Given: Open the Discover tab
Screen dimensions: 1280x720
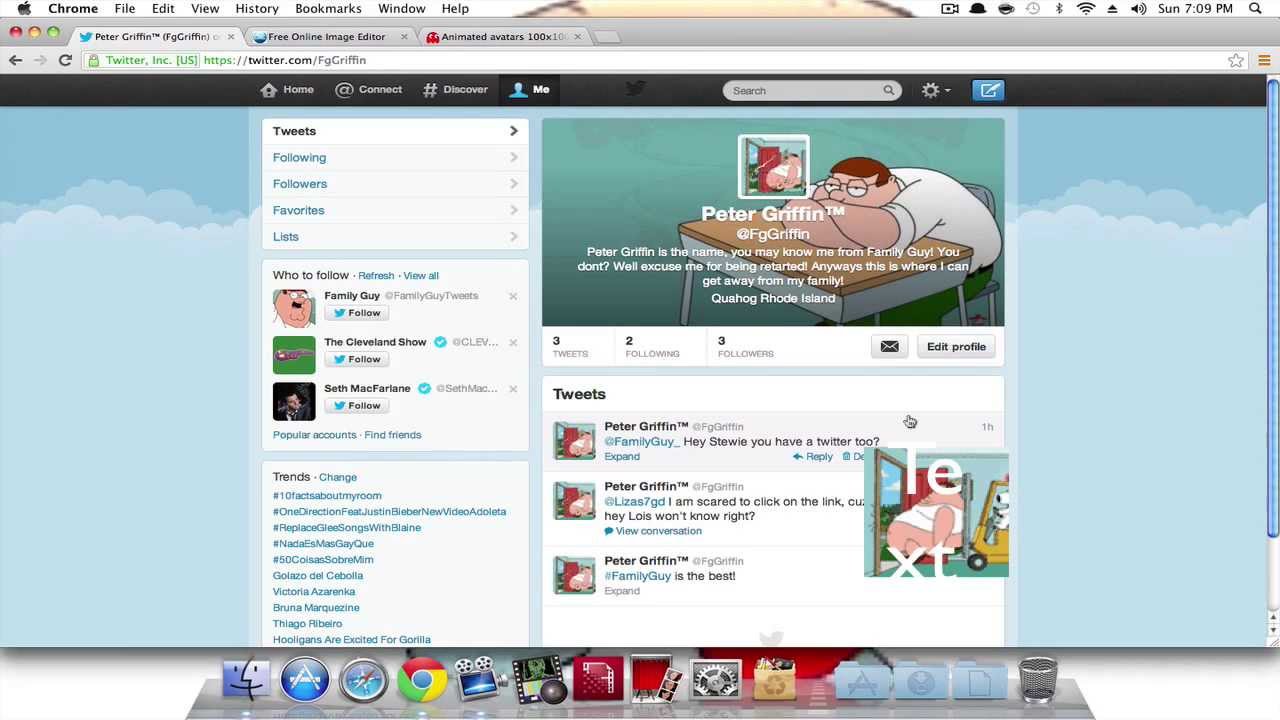Looking at the screenshot, I should pos(455,90).
